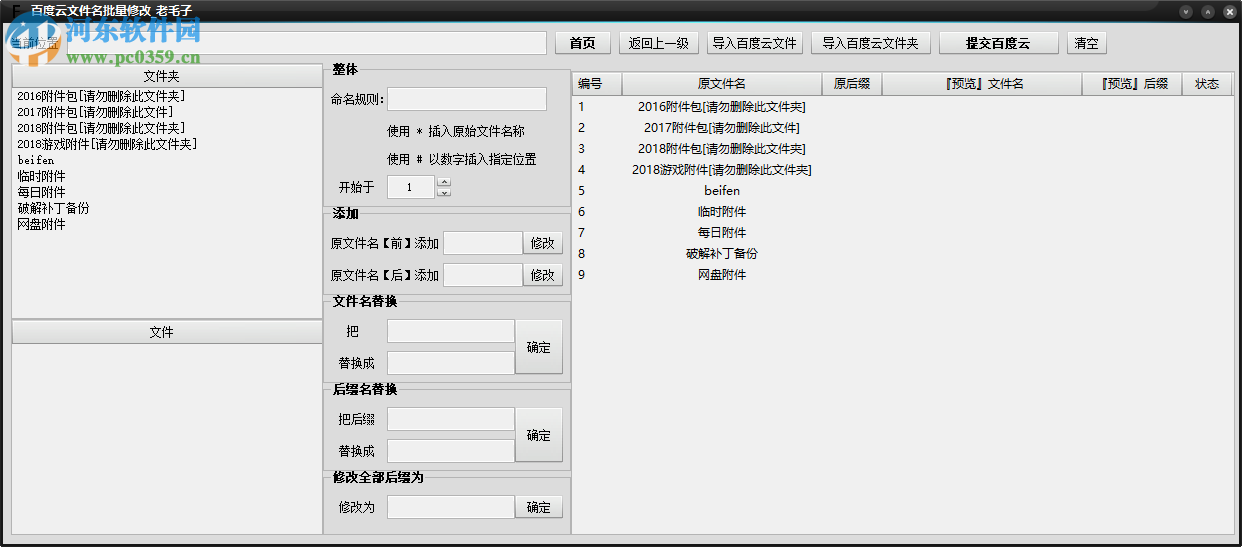
Task: Click 替换成 field under 后缀名替换
Action: 451,451
